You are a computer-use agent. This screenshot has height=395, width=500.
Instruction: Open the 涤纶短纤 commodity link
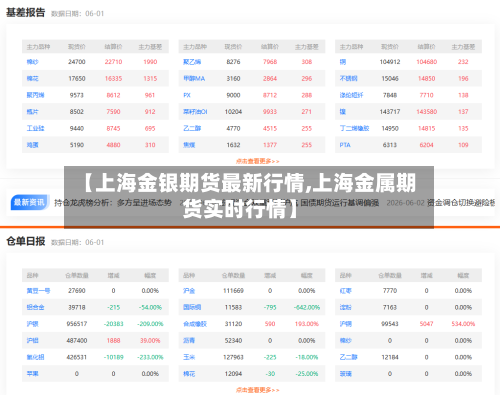click(x=351, y=95)
